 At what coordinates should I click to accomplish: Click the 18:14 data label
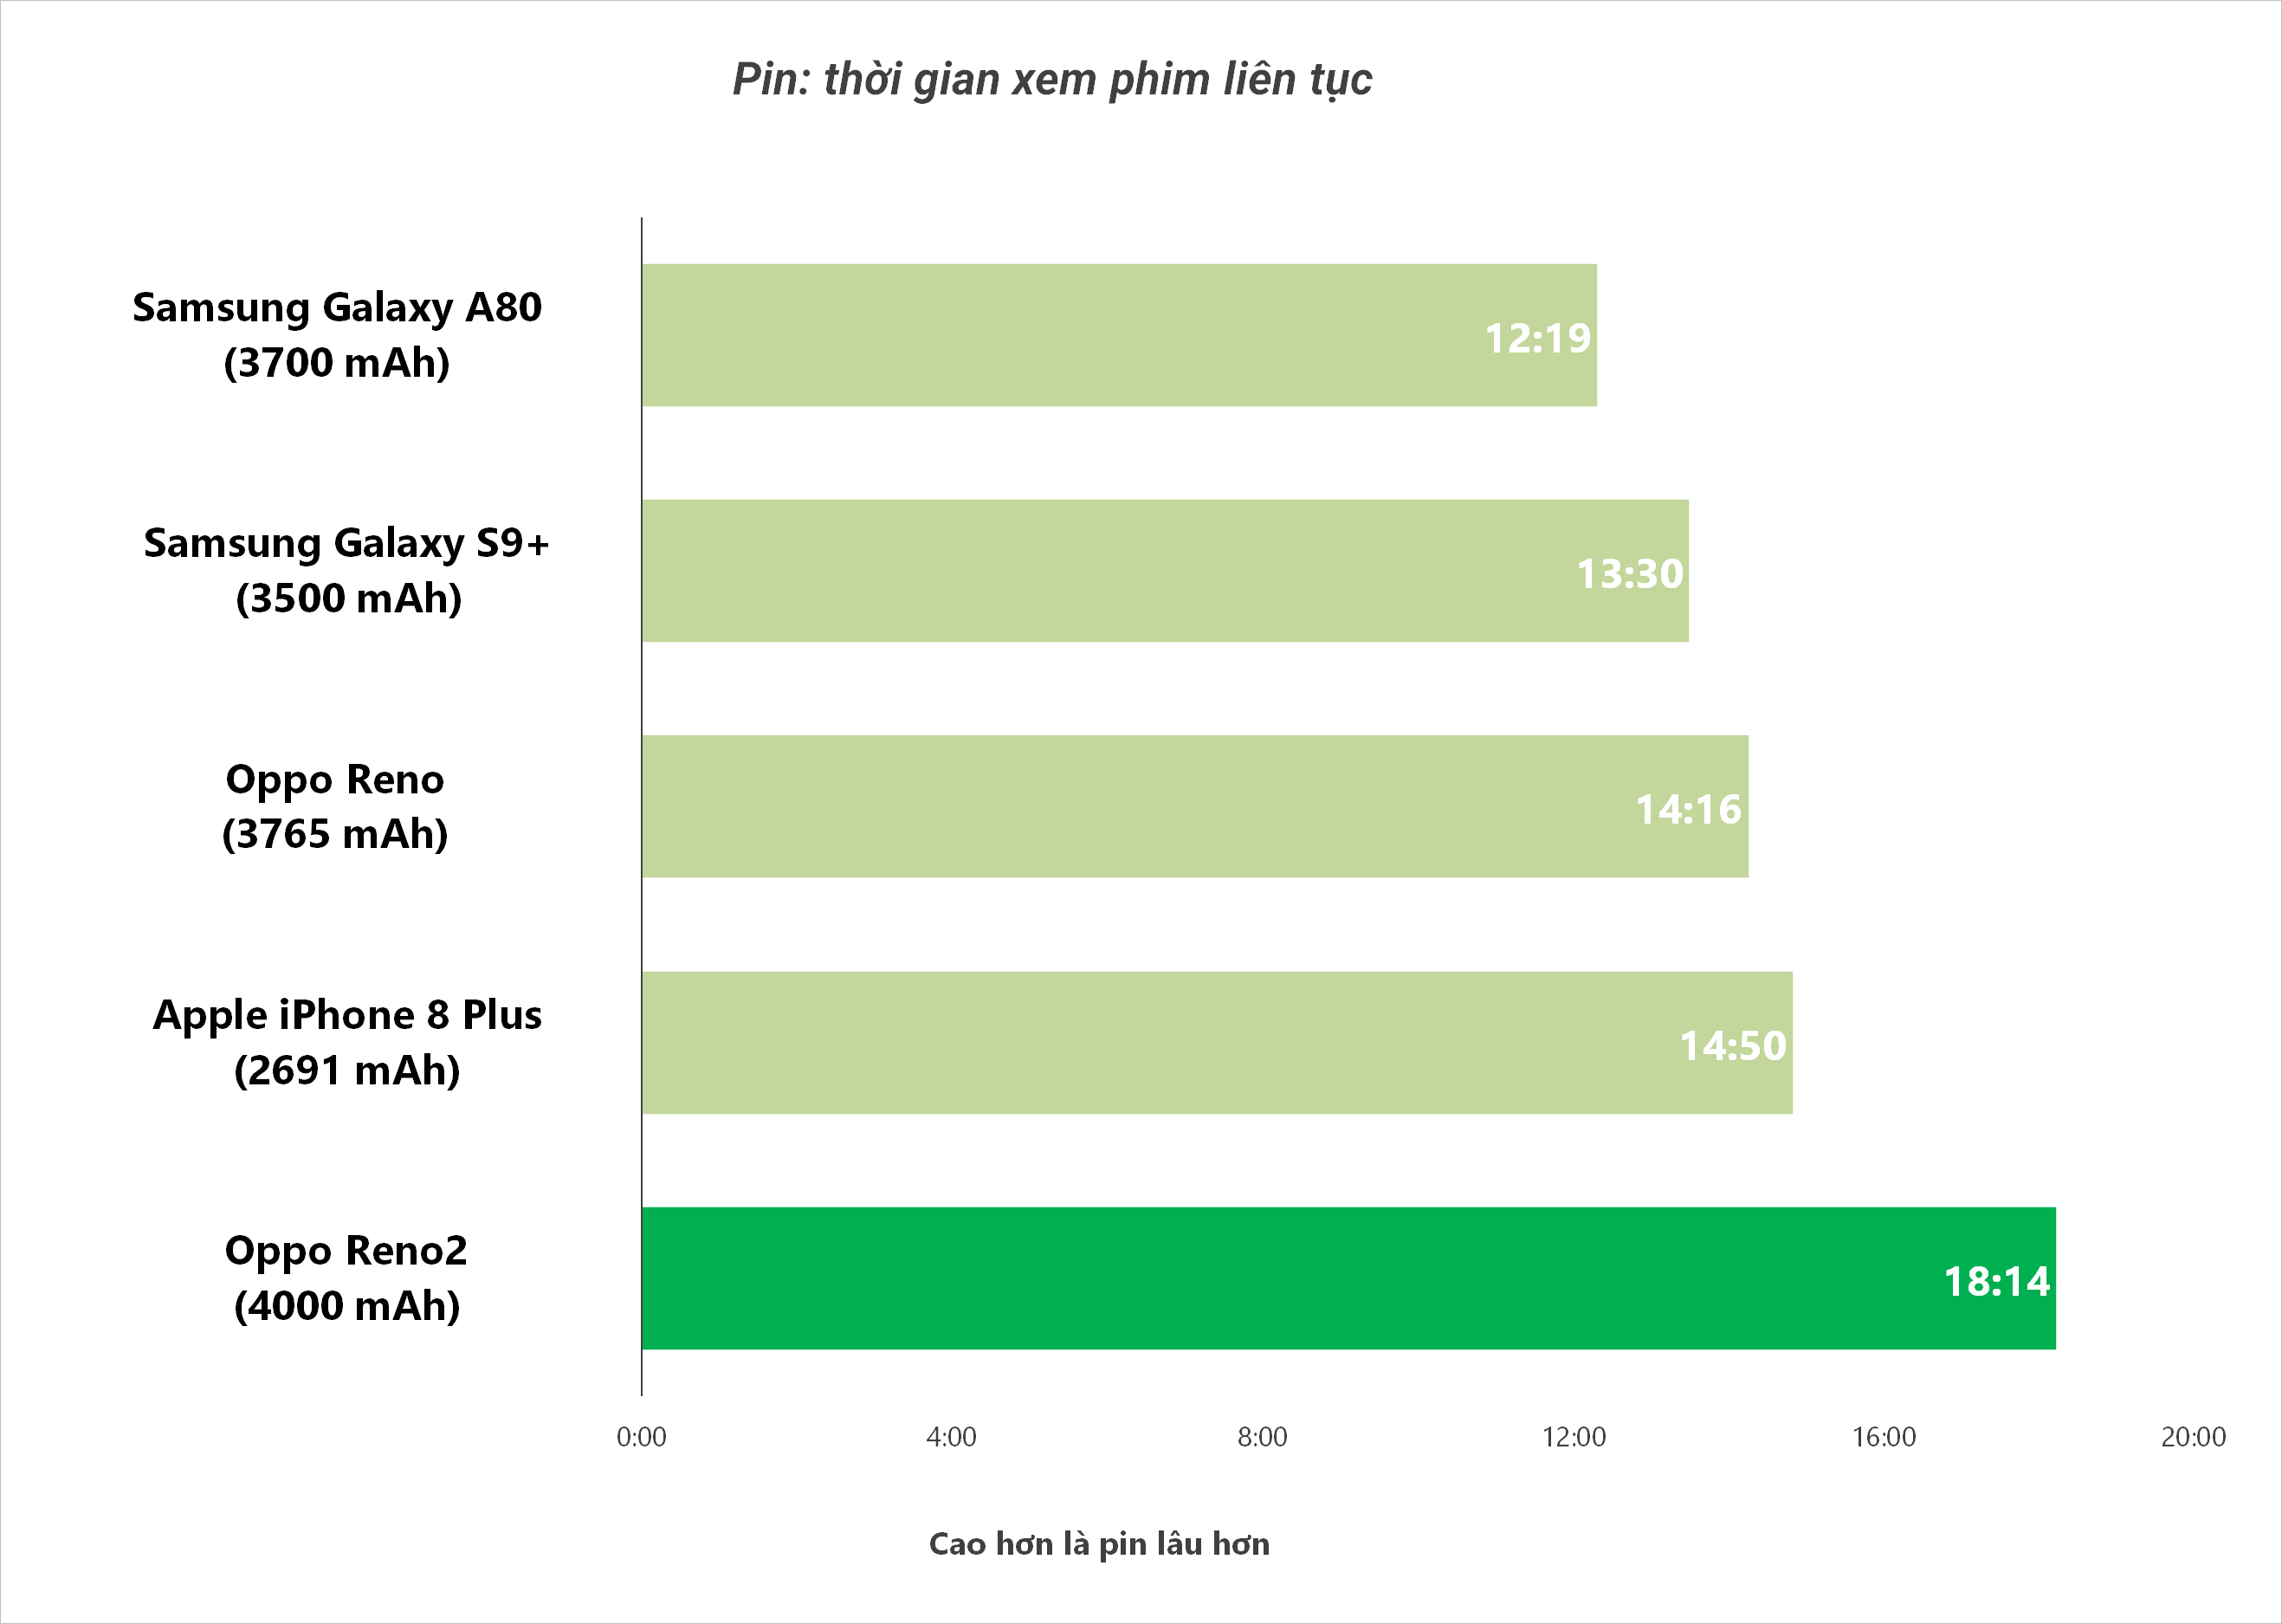1996,1282
